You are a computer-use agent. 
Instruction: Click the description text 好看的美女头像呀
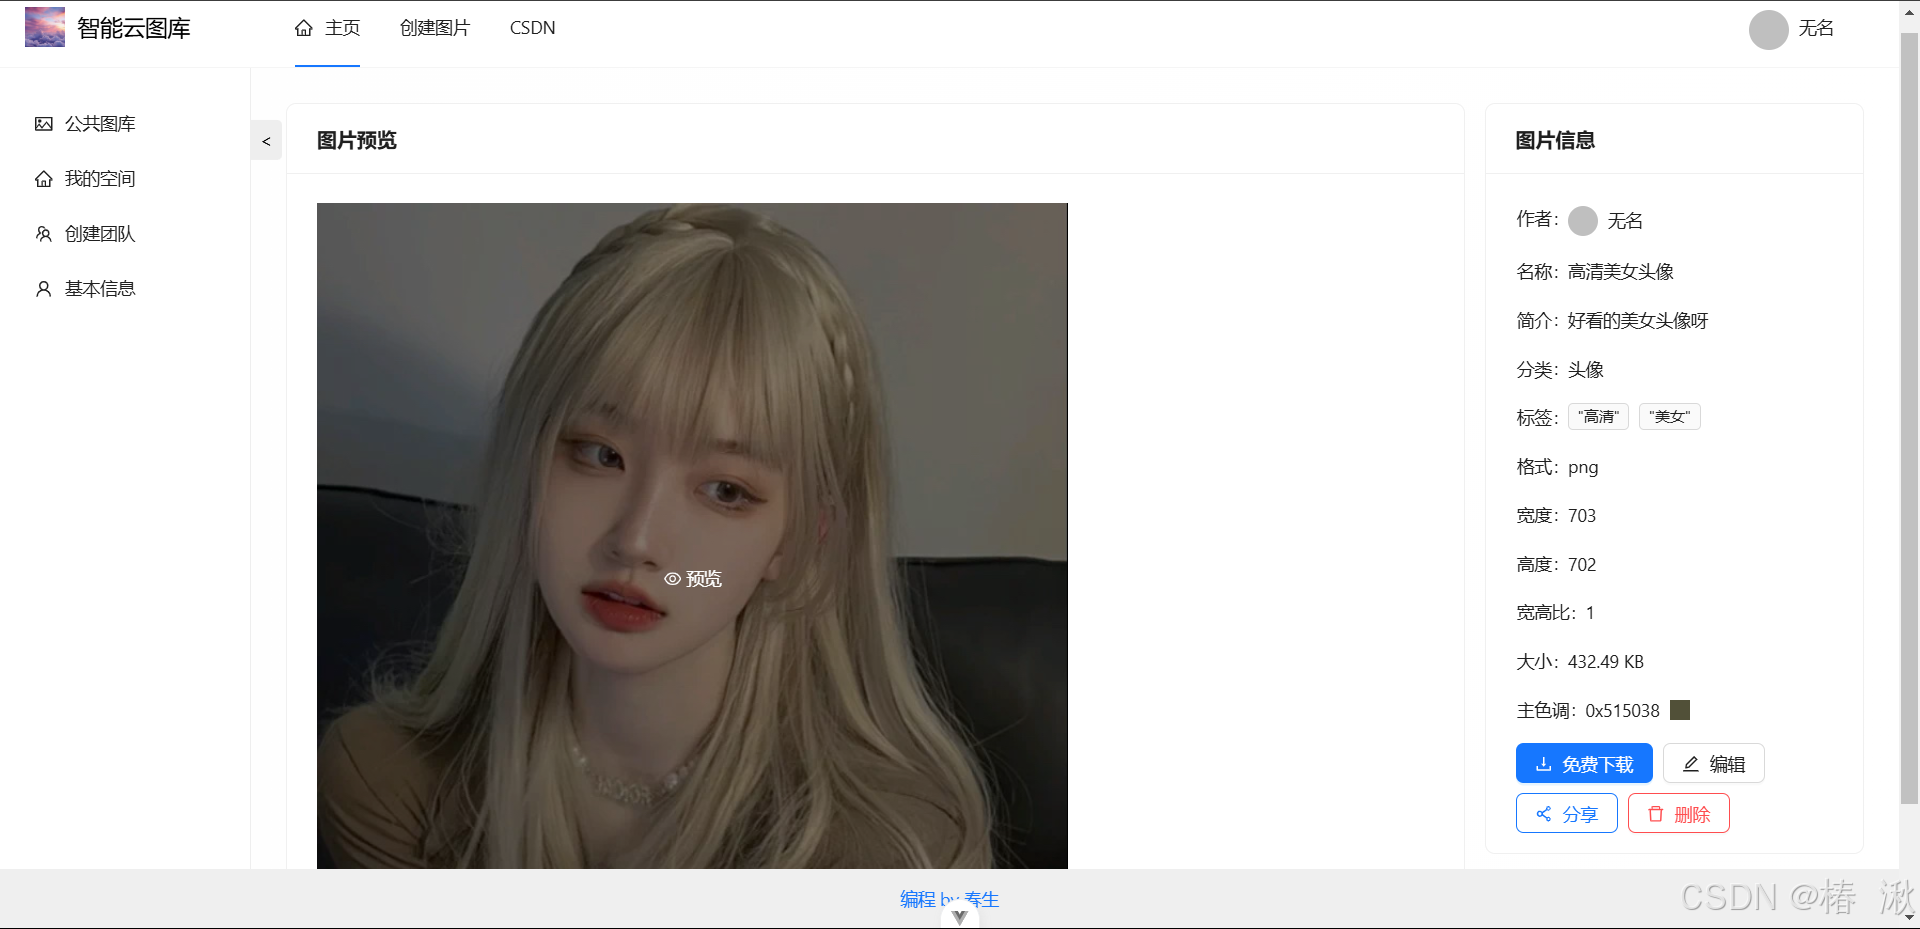(x=1638, y=321)
